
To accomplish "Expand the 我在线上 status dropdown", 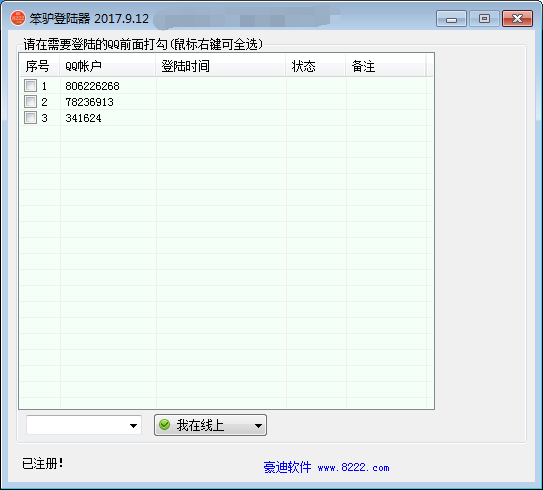I will pos(258,426).
